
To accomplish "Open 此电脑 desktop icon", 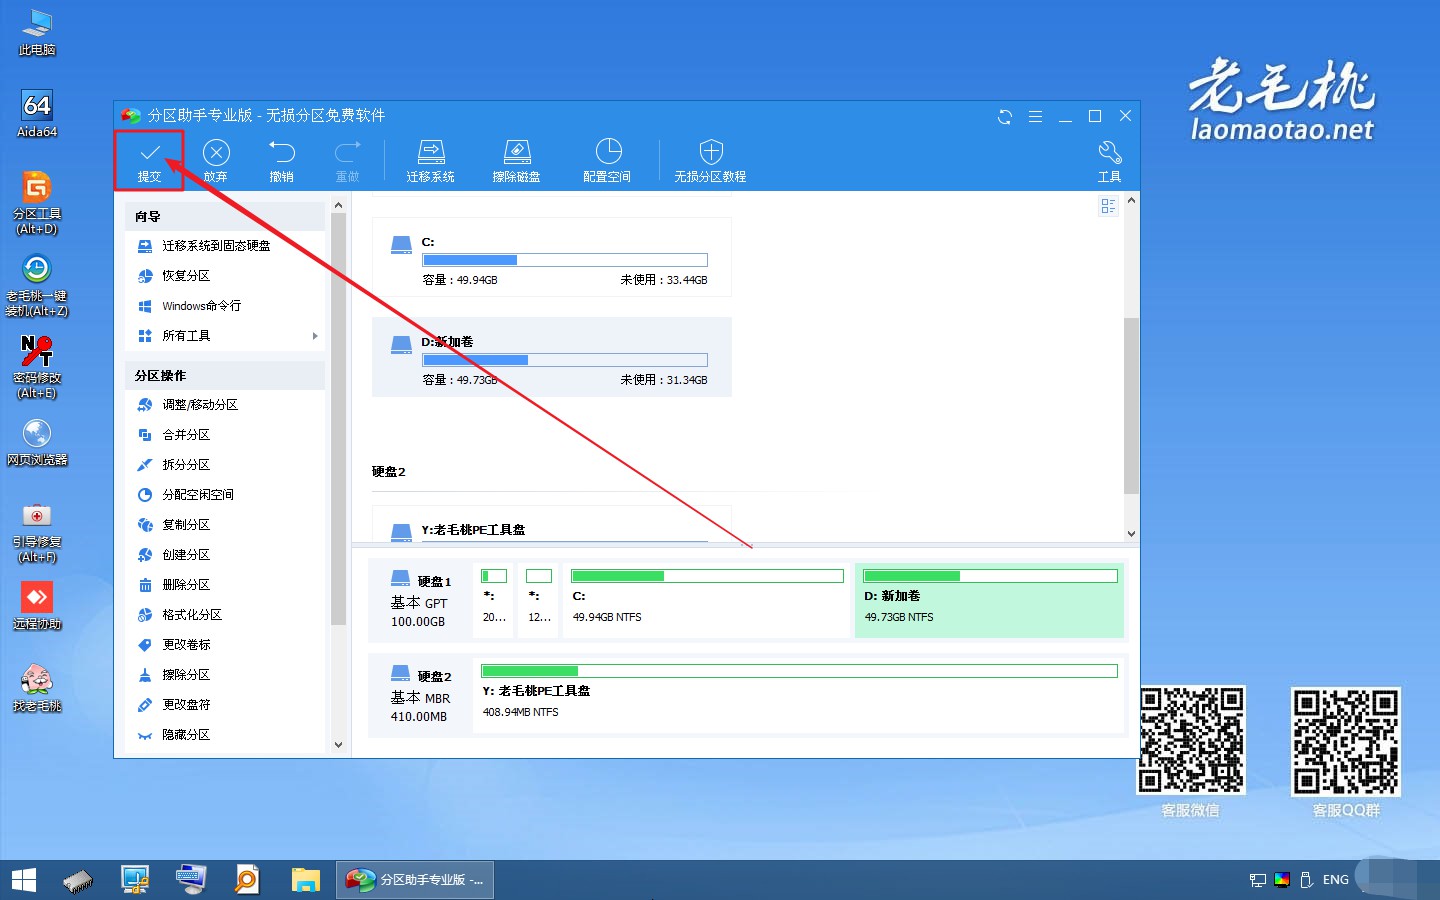I will coord(37,32).
